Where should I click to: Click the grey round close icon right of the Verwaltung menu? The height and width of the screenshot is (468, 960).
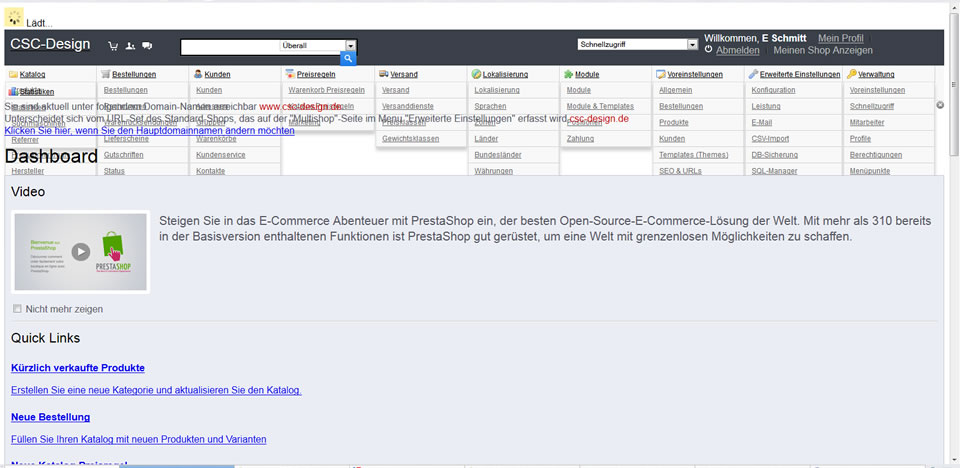[x=940, y=105]
